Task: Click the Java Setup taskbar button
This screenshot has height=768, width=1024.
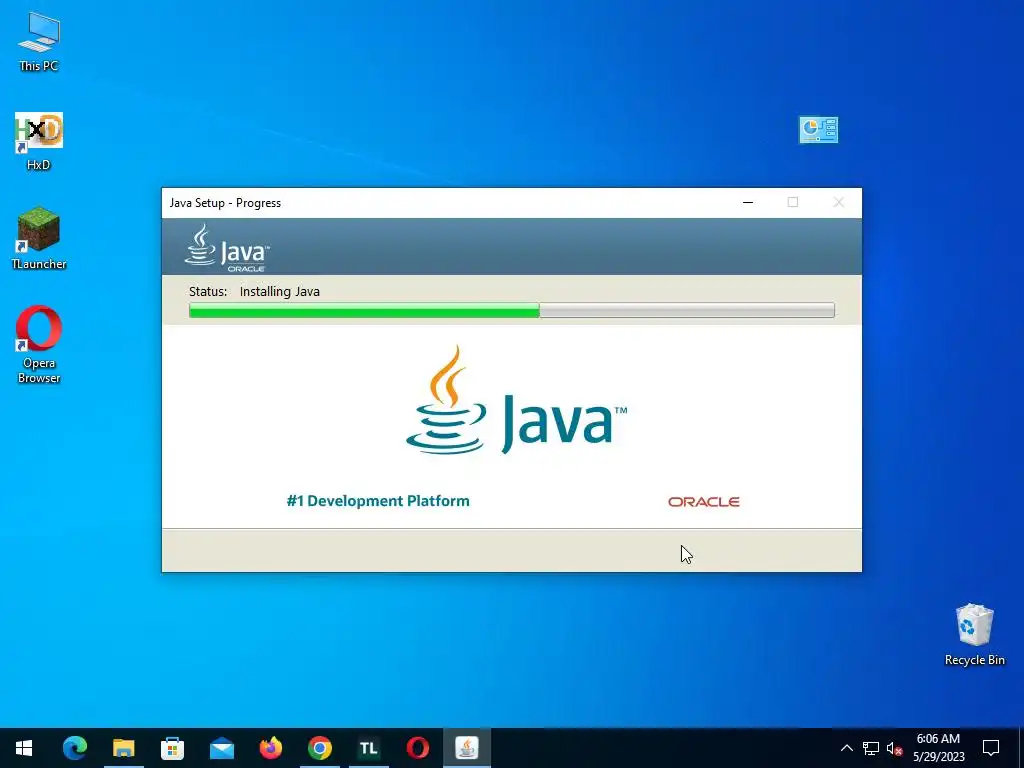Action: click(466, 748)
